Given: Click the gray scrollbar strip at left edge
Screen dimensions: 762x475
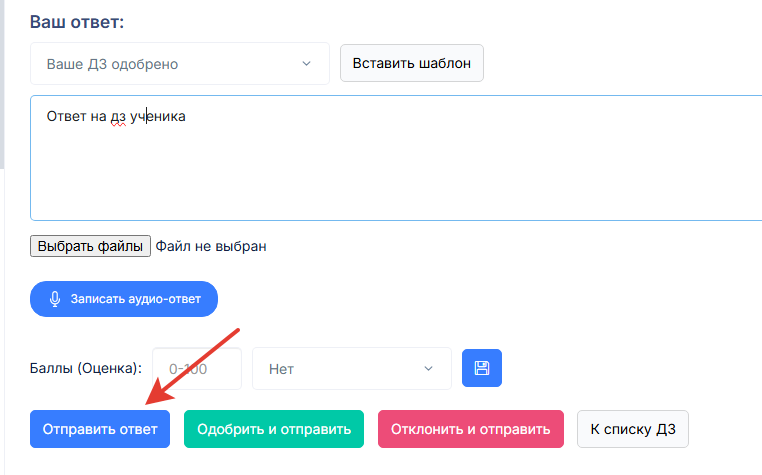Looking at the screenshot, I should tap(2, 85).
